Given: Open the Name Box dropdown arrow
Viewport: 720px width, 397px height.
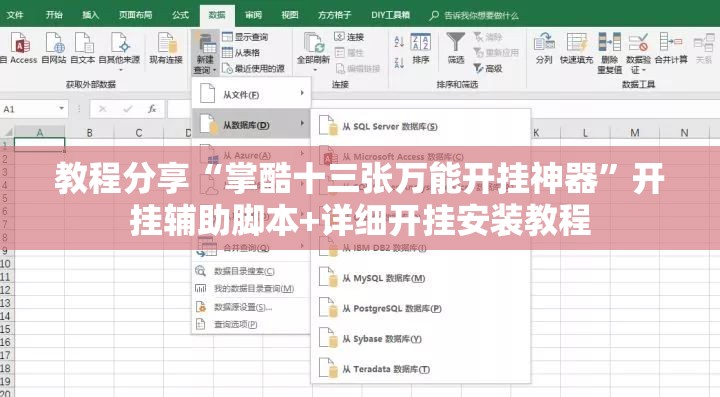Looking at the screenshot, I should (62, 109).
